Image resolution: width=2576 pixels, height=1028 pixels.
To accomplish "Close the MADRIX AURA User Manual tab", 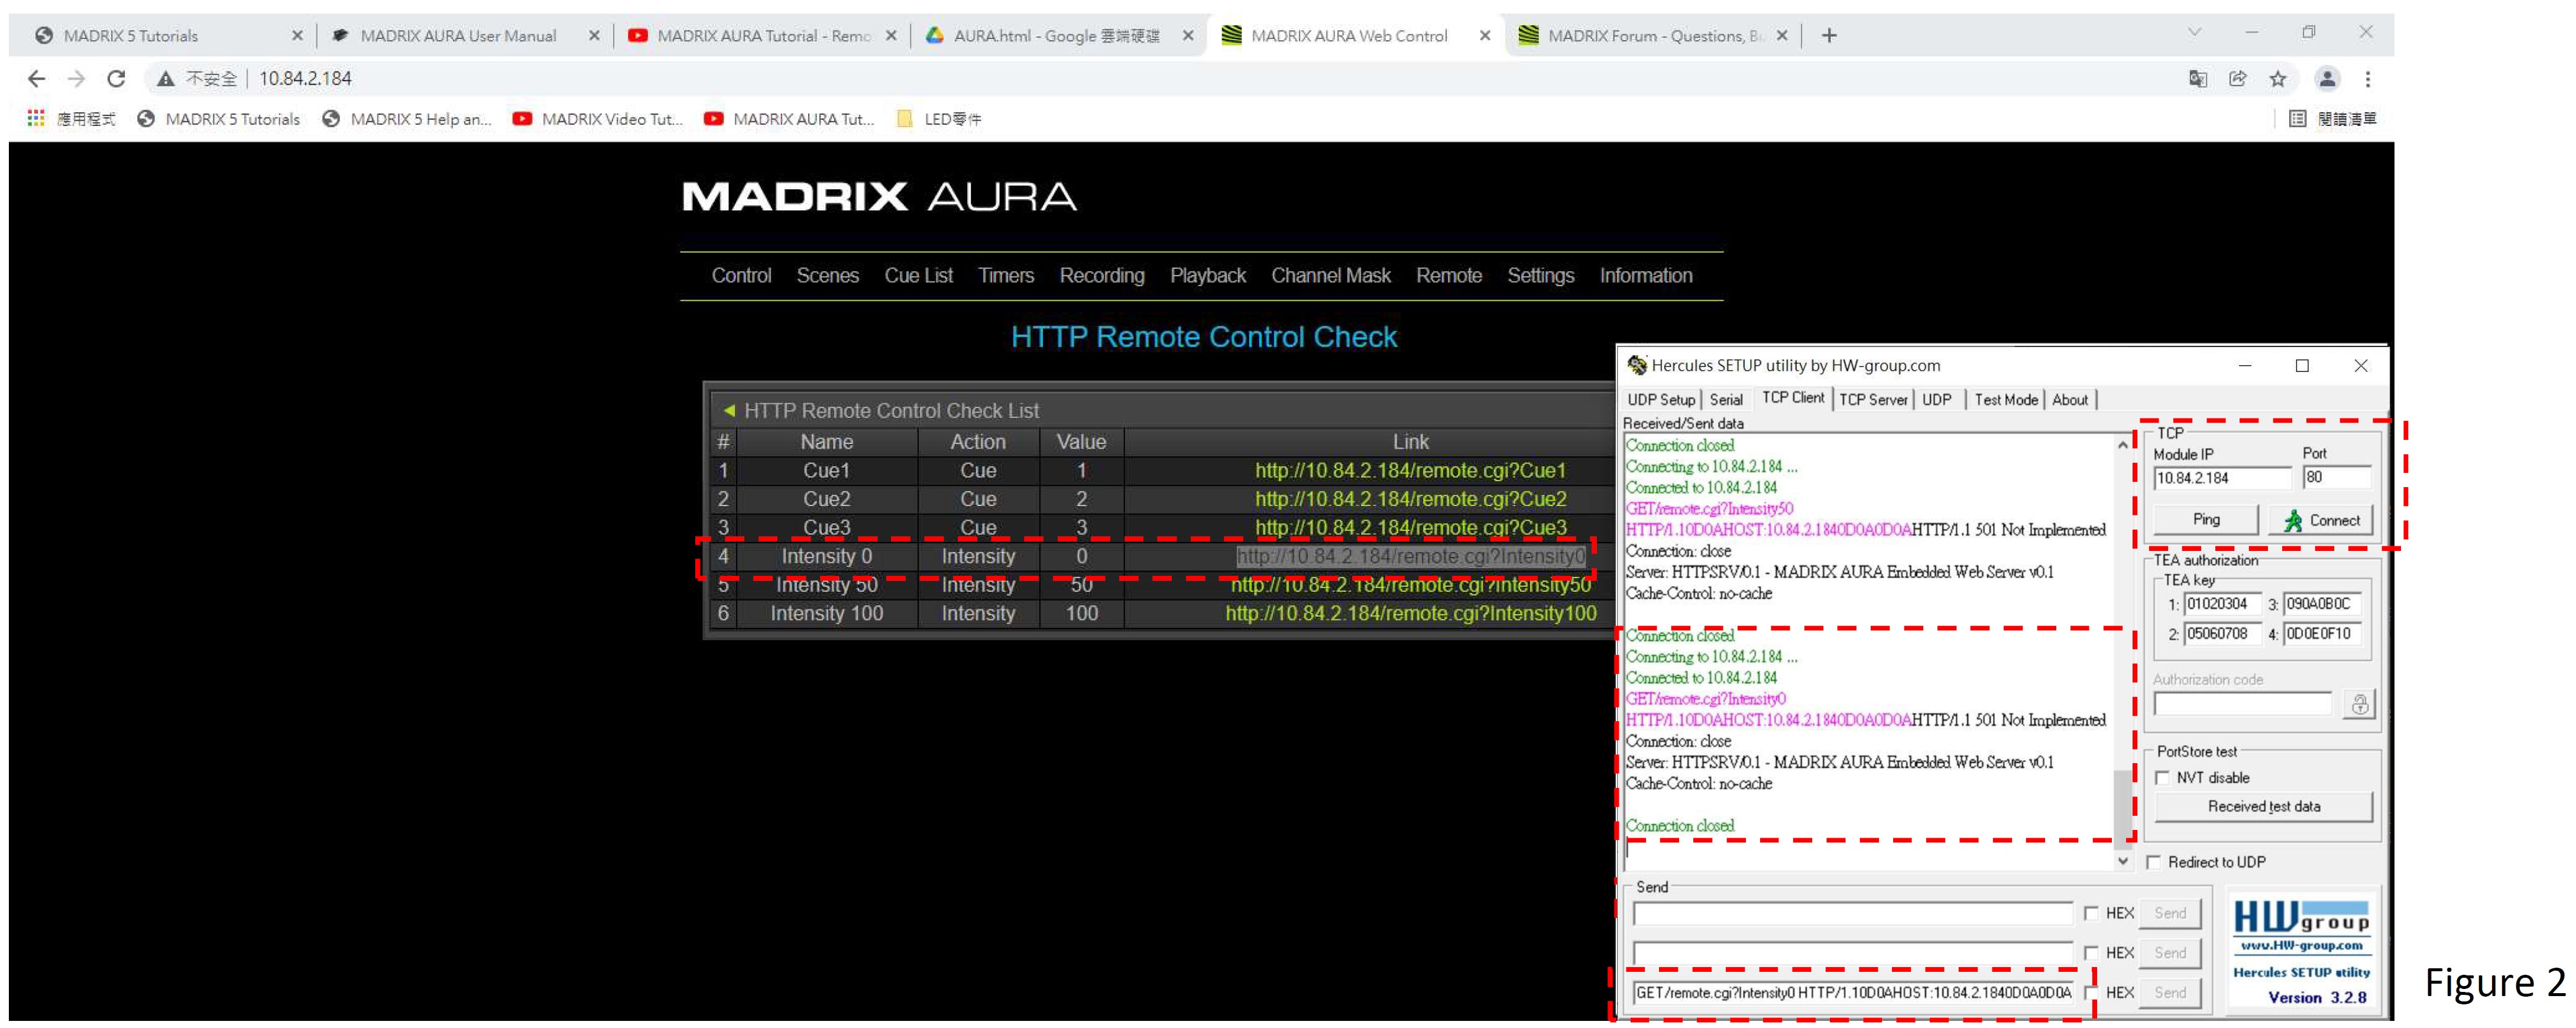I will pos(594,36).
